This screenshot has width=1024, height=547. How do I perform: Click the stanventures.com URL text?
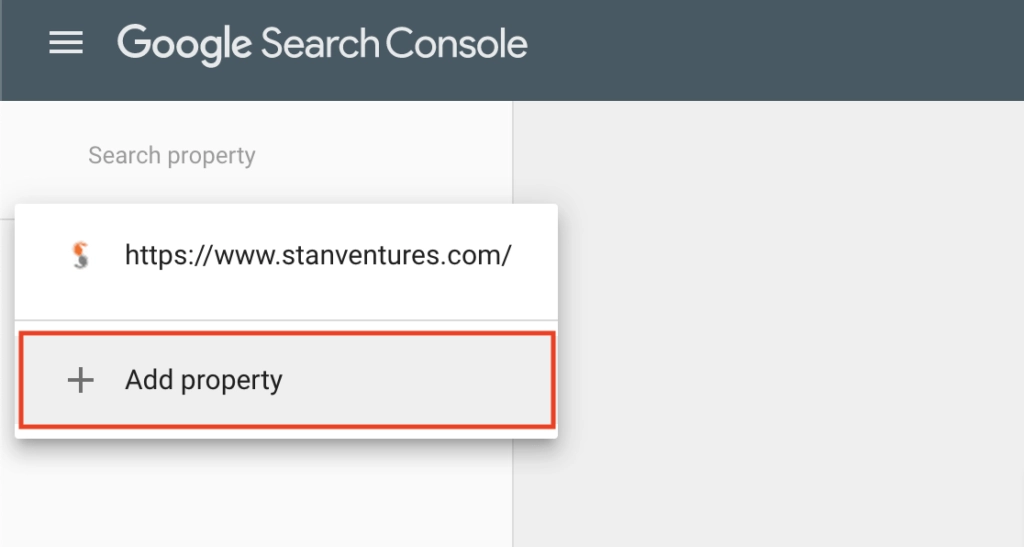318,256
